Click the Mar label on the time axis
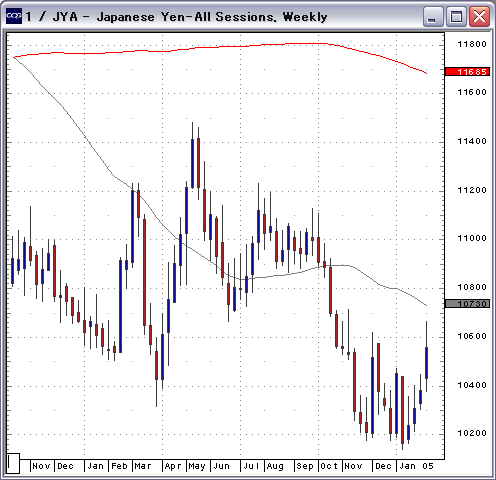Image resolution: width=496 pixels, height=480 pixels. 143,466
